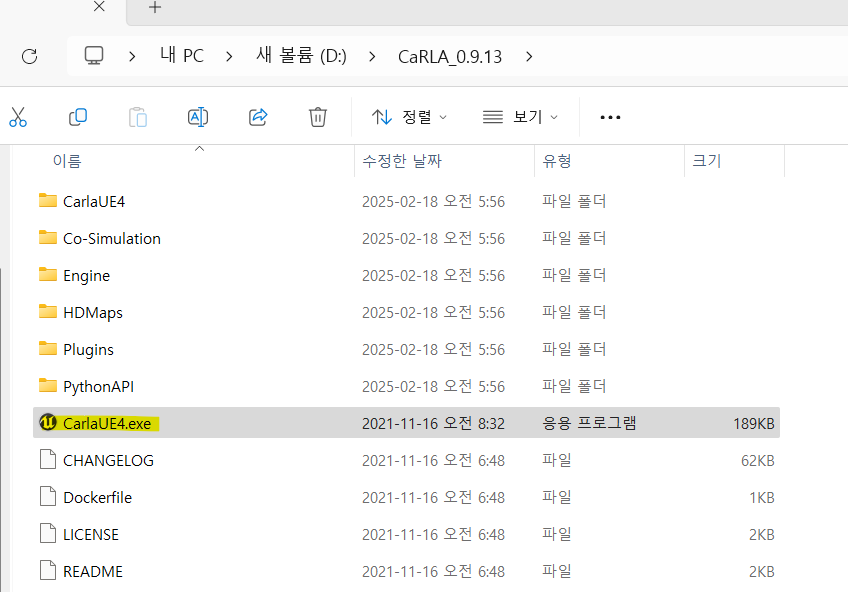This screenshot has height=592, width=848.
Task: Select the HDMaps folder icon
Action: coord(48,312)
